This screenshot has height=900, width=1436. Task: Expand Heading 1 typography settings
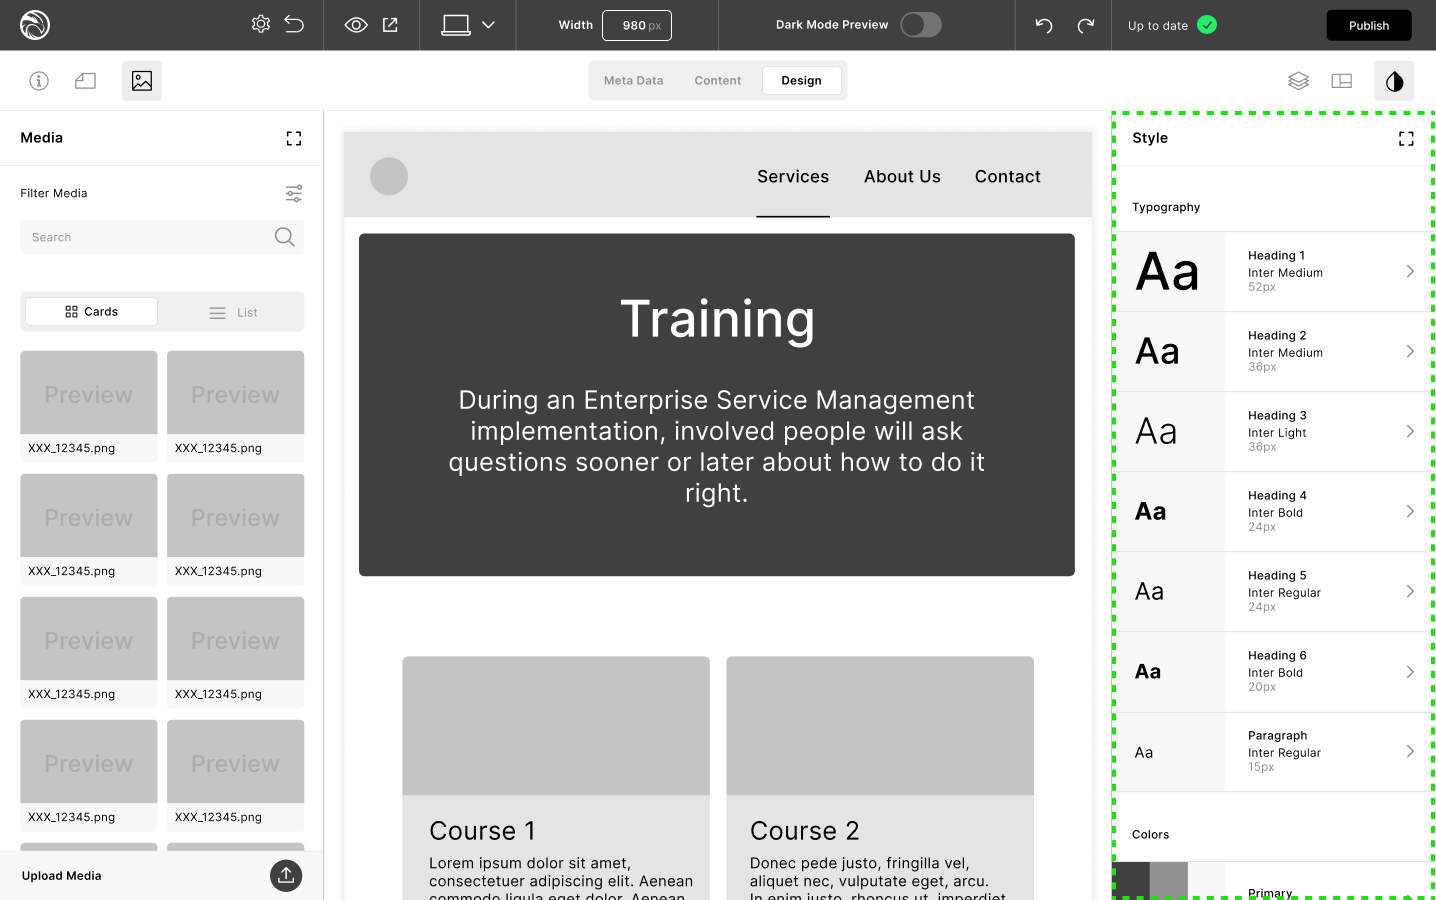tap(1409, 271)
